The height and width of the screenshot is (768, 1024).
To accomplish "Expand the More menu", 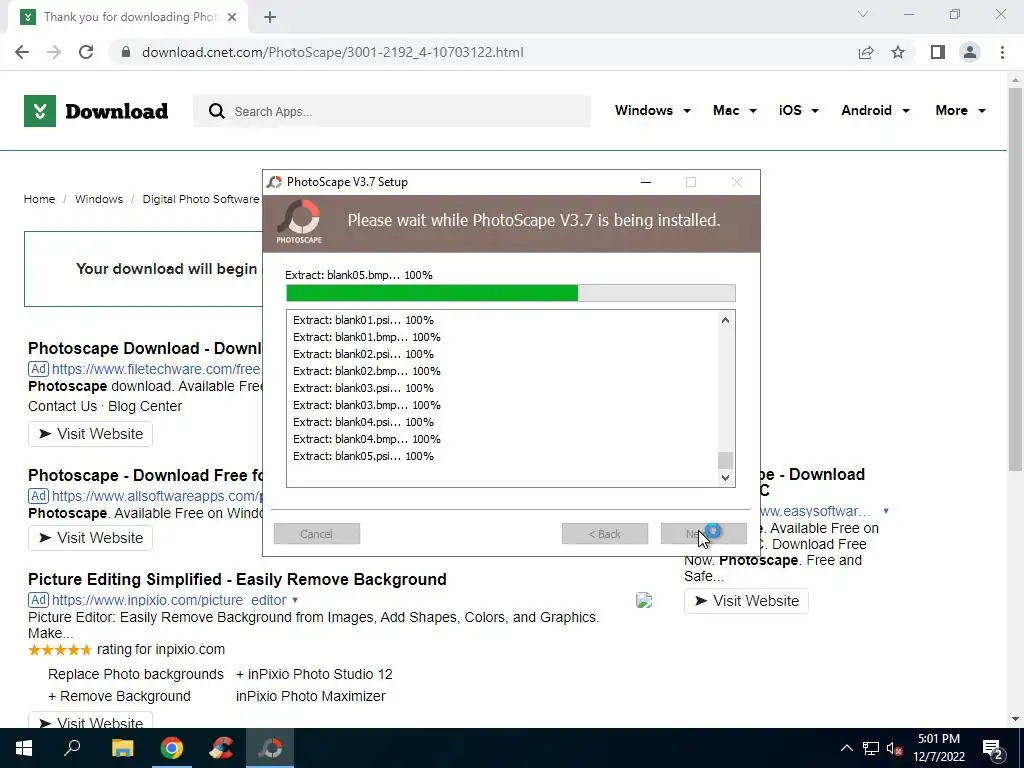I will click(961, 110).
